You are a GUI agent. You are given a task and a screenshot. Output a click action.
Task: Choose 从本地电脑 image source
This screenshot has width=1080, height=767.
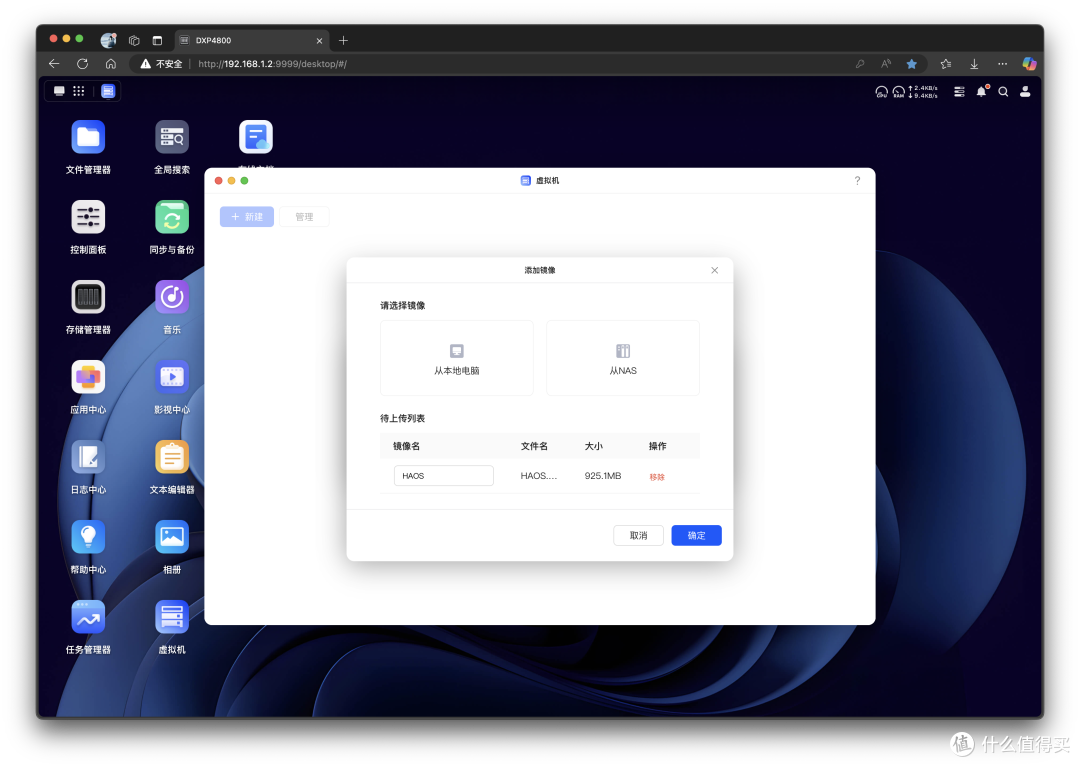click(457, 358)
